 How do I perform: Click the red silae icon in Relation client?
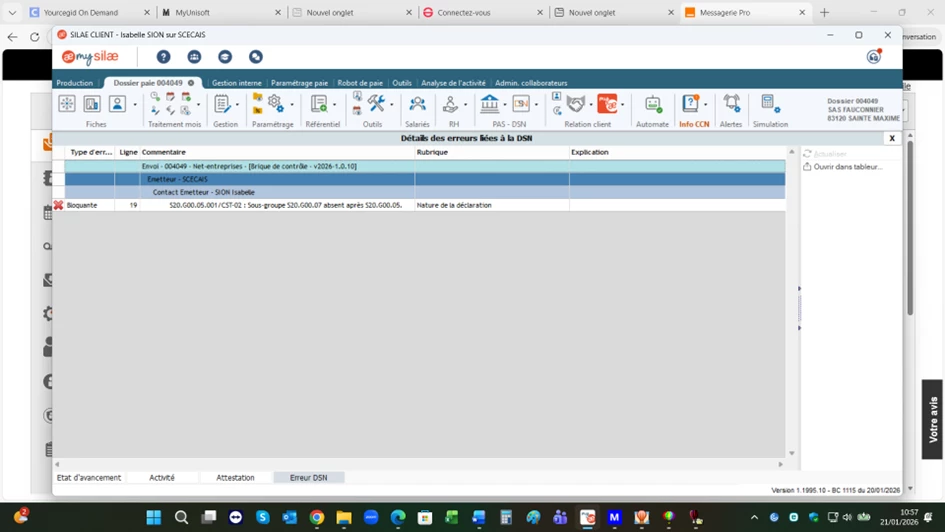607,104
